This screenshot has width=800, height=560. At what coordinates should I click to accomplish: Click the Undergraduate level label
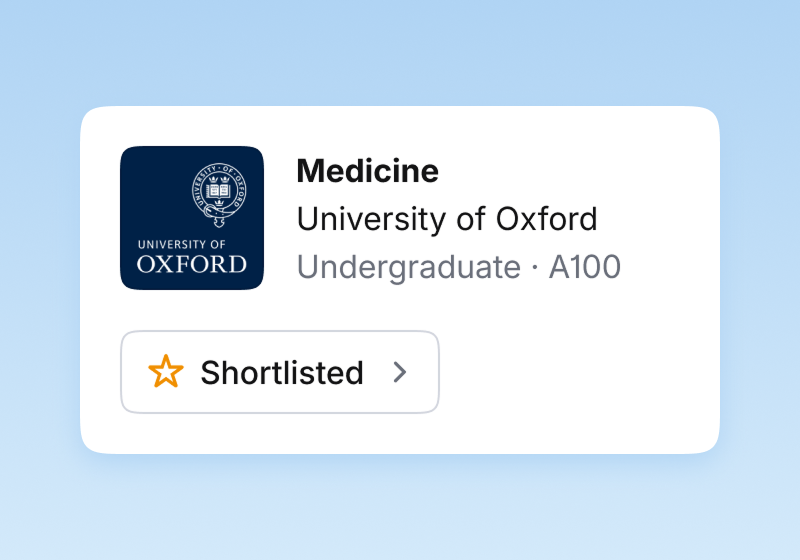click(409, 267)
